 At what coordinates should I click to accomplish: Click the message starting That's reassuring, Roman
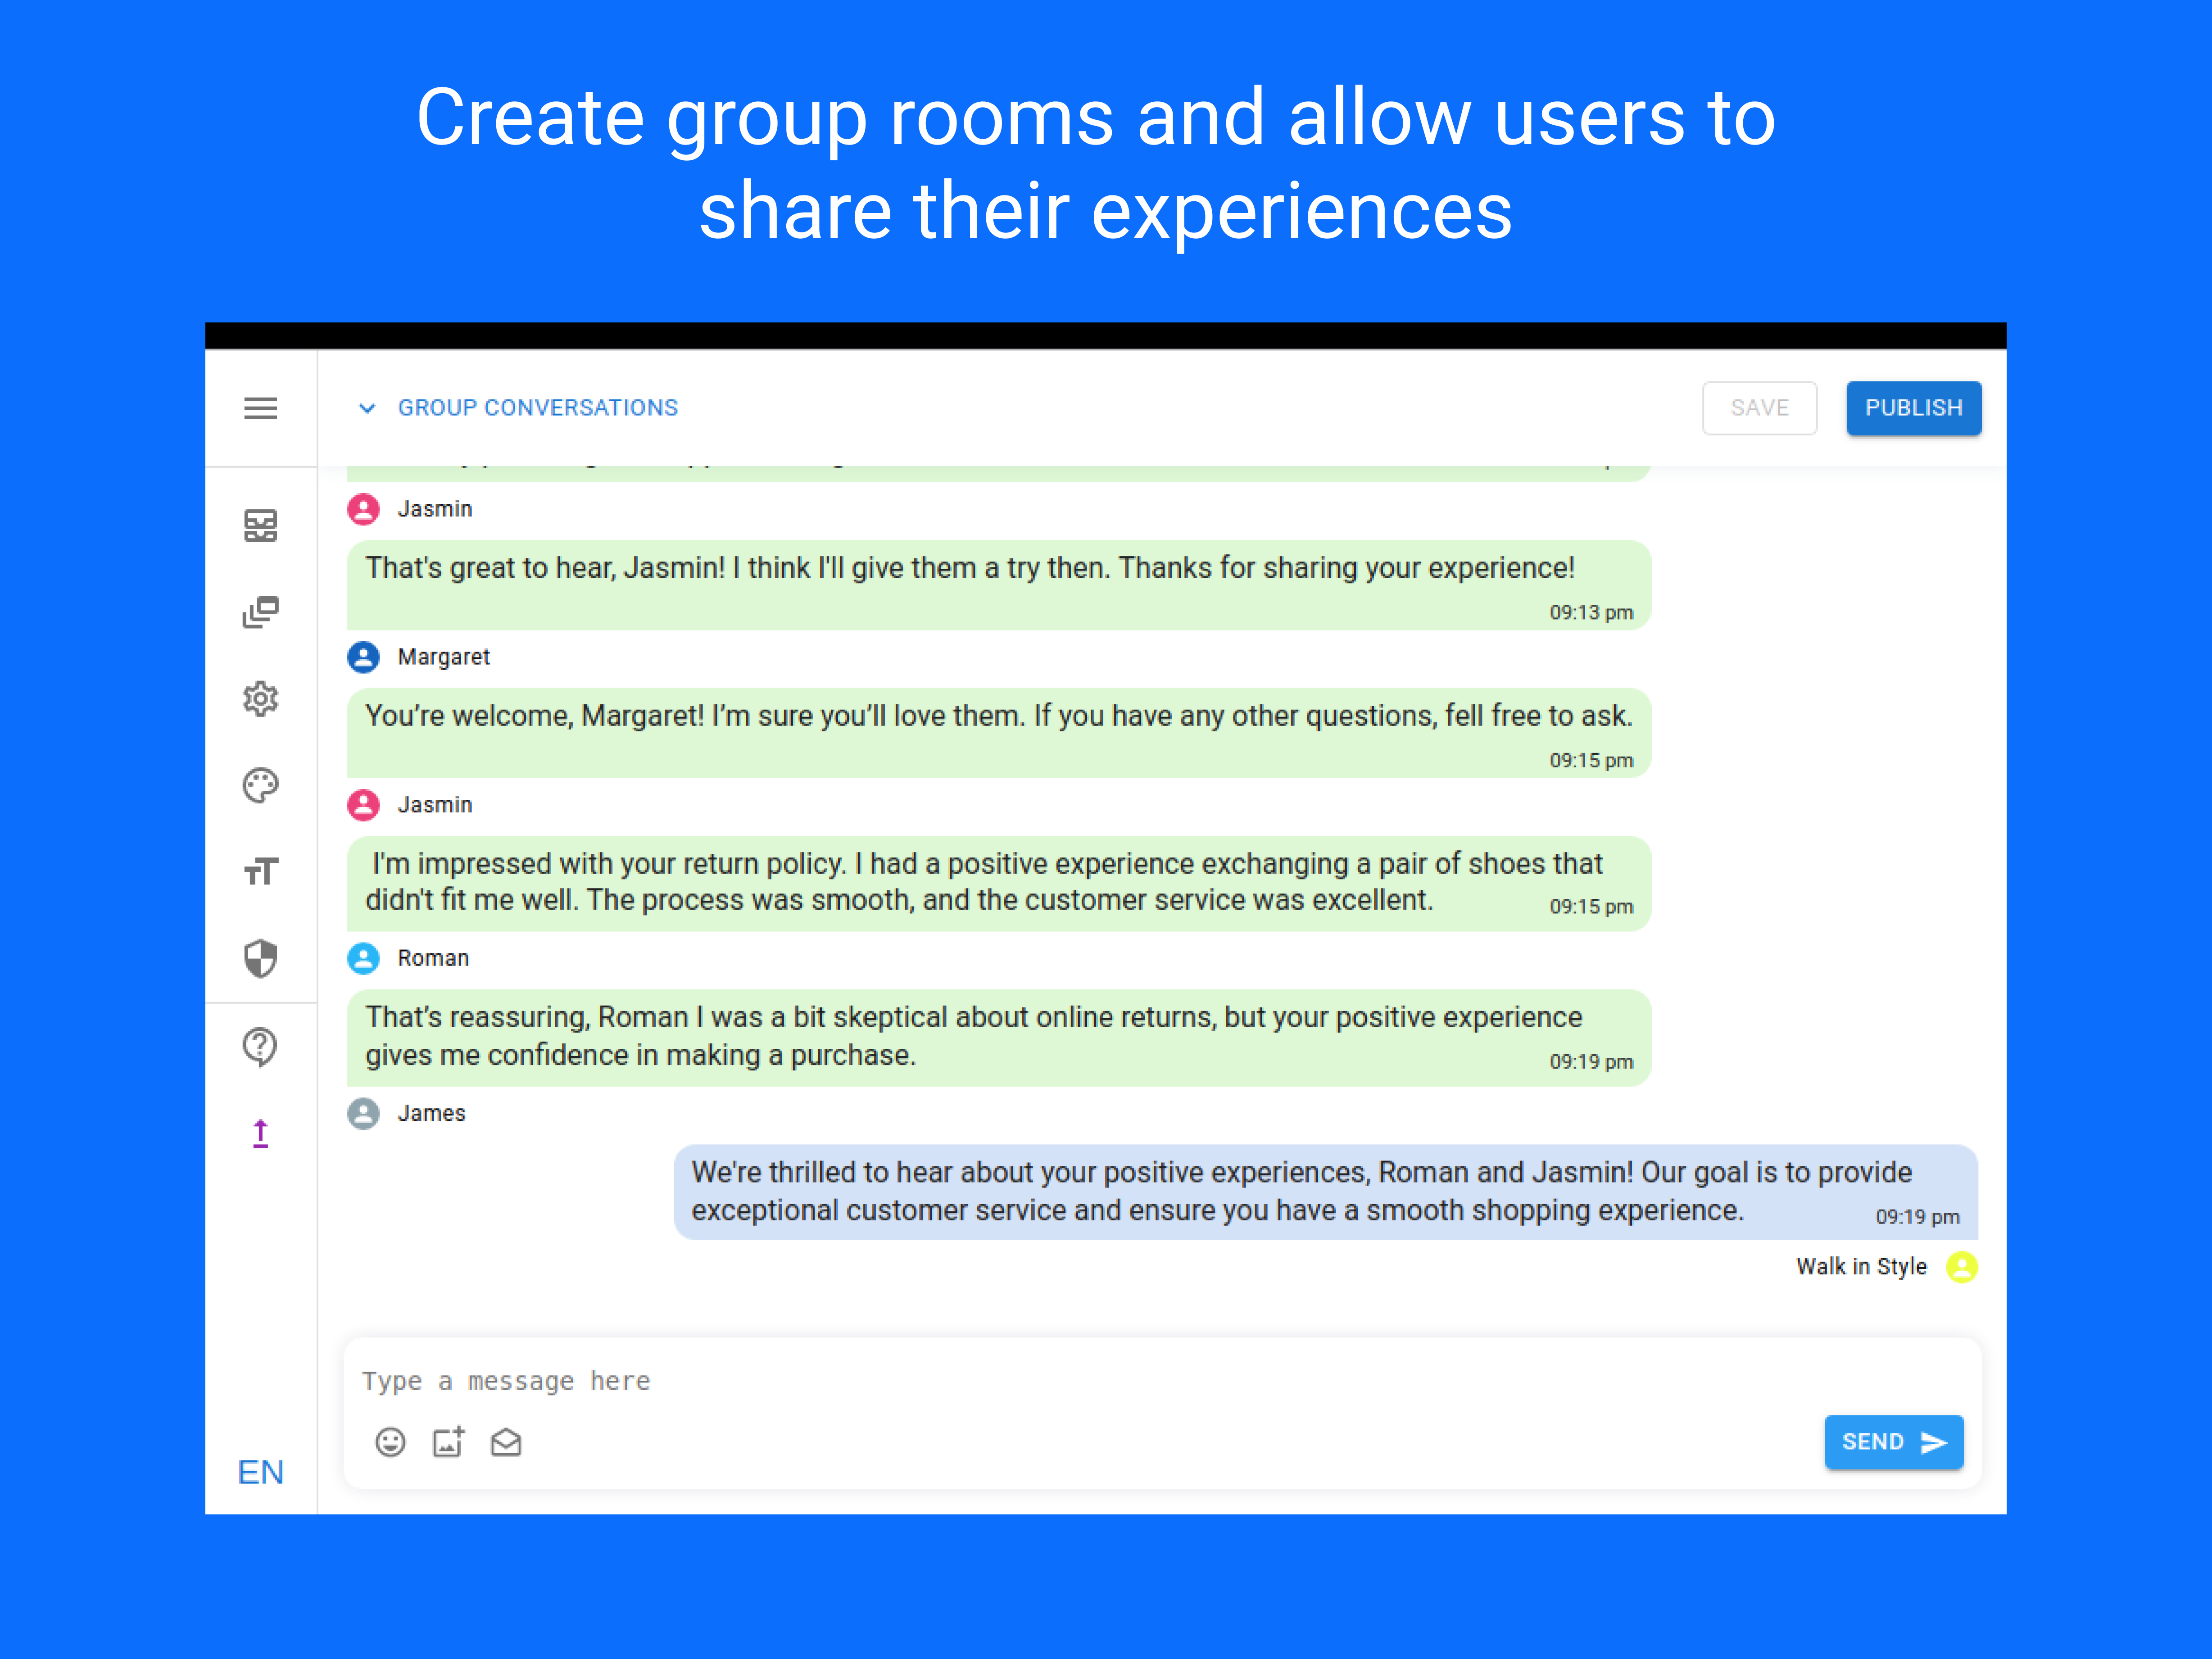click(998, 1038)
